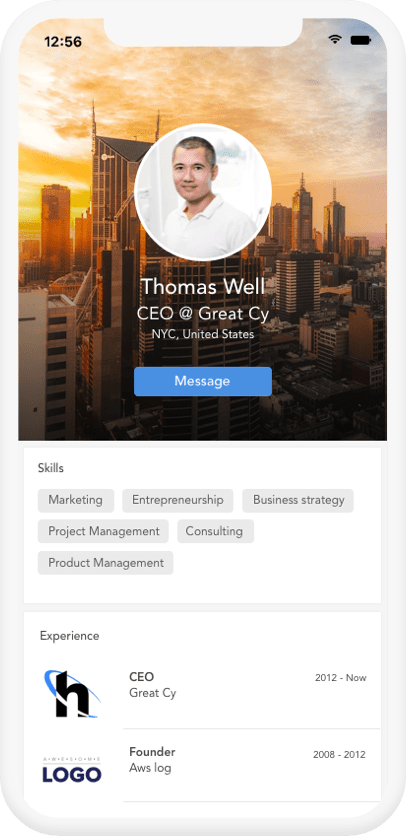Image resolution: width=406 pixels, height=836 pixels.
Task: Tap the Business strategy skill tag
Action: (x=298, y=500)
